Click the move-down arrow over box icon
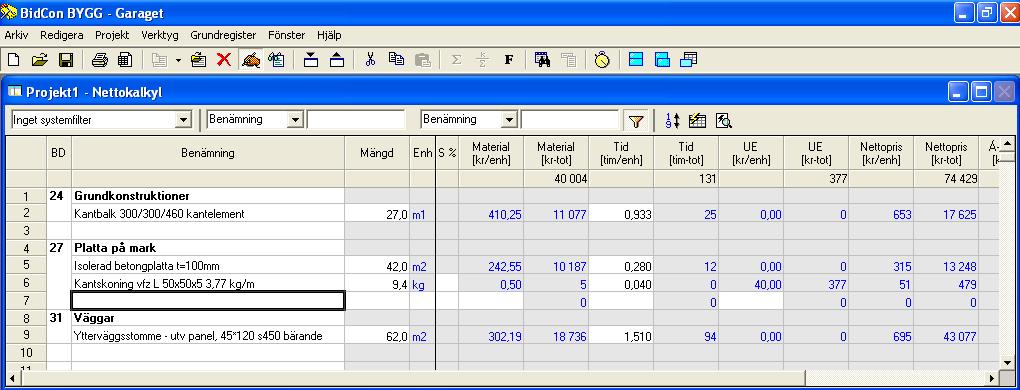Viewport: 1020px width, 390px height. click(x=311, y=60)
